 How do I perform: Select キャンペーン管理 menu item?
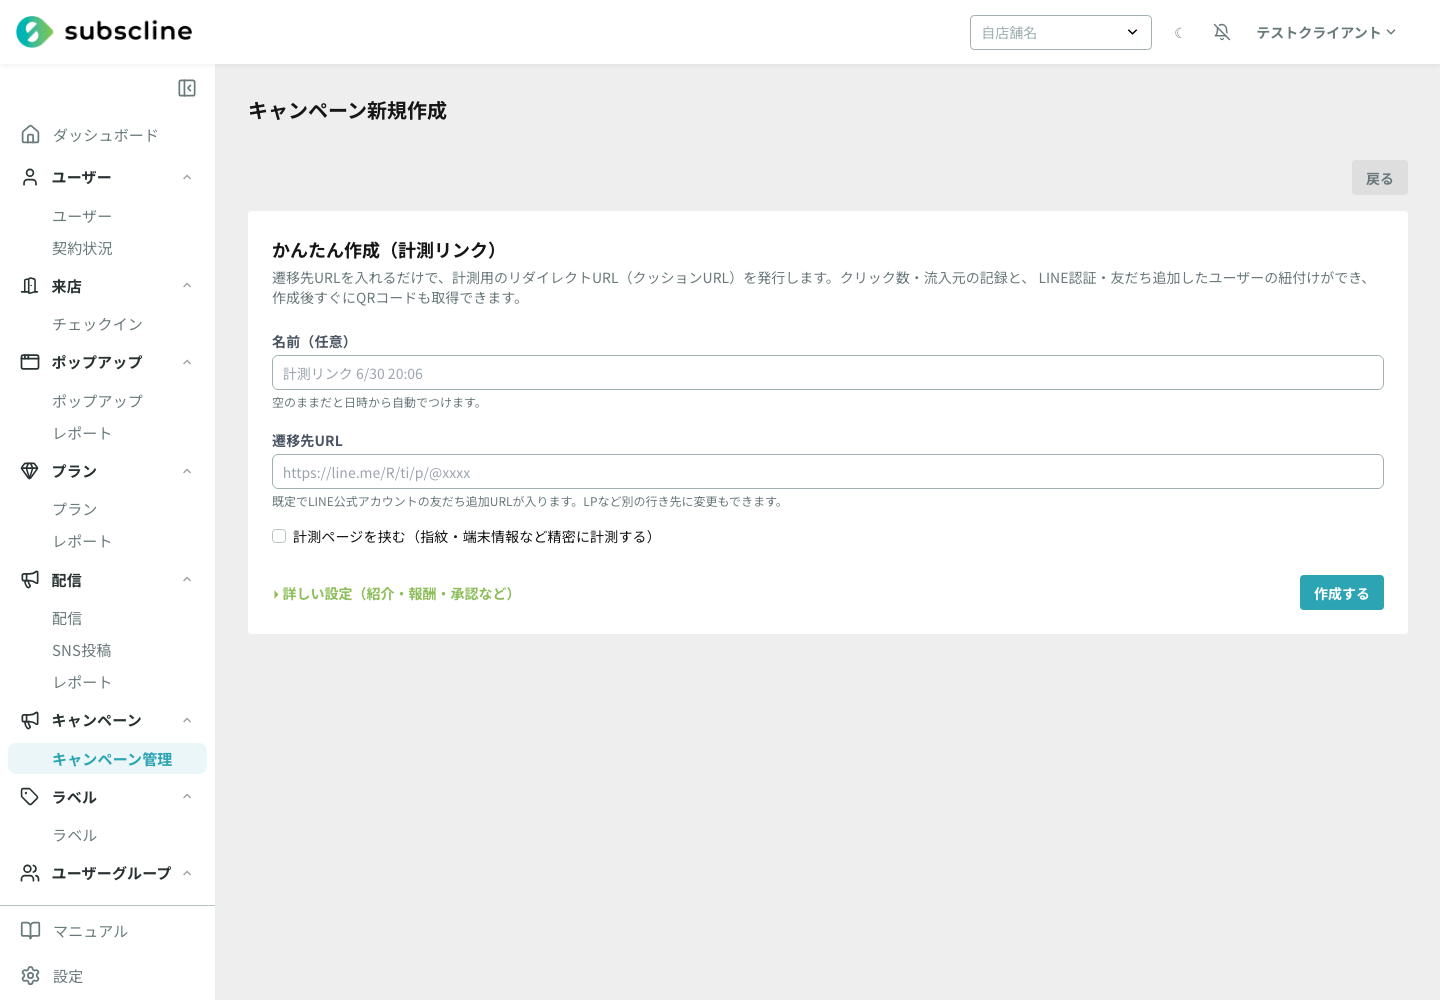(107, 759)
